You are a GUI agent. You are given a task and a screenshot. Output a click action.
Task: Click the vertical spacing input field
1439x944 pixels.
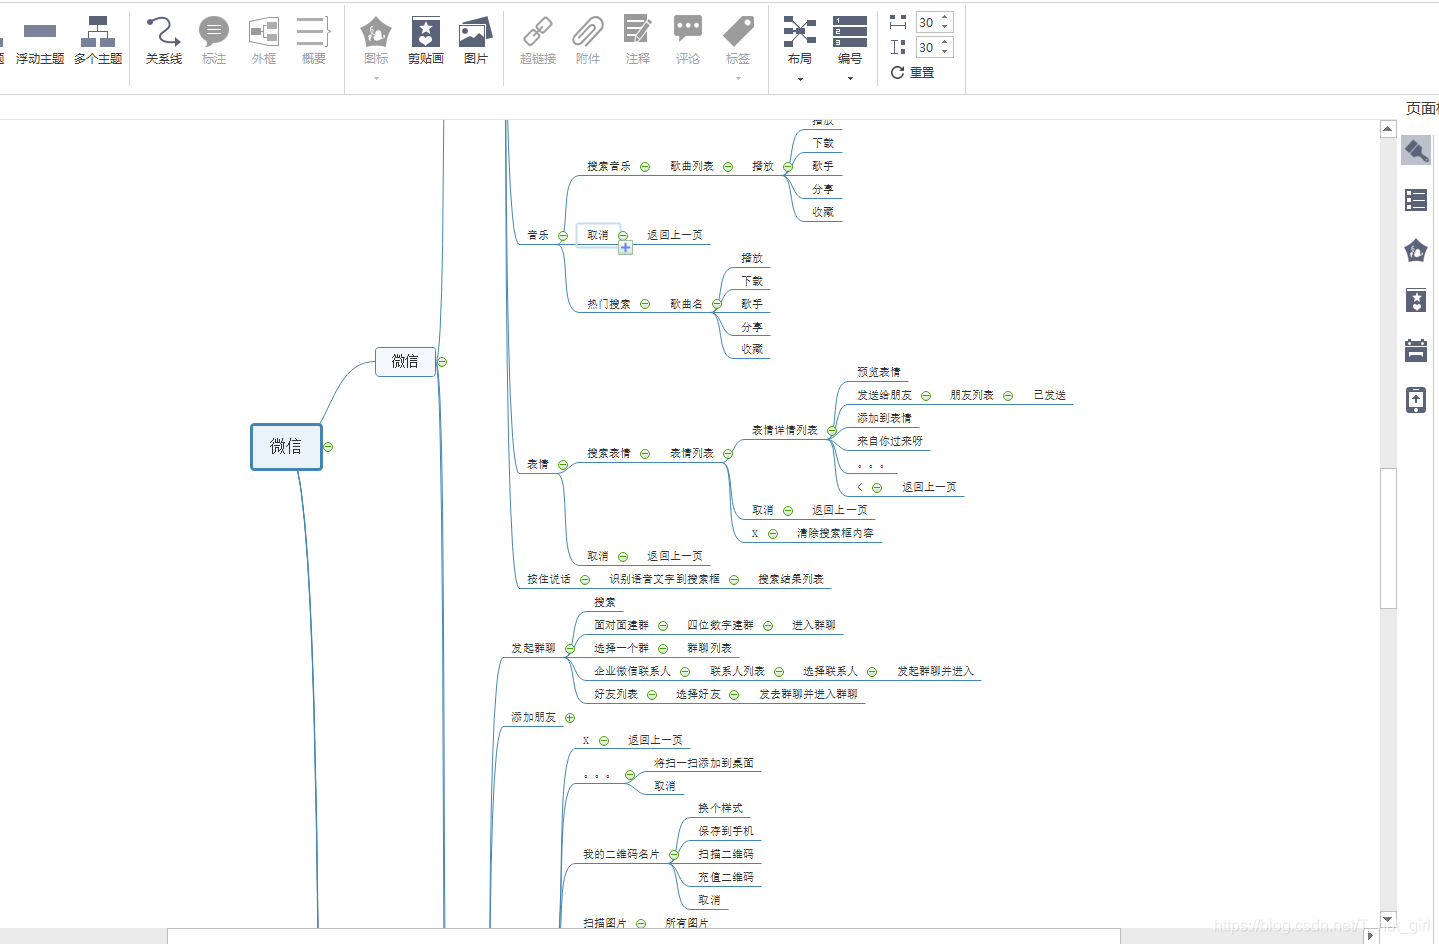(928, 47)
